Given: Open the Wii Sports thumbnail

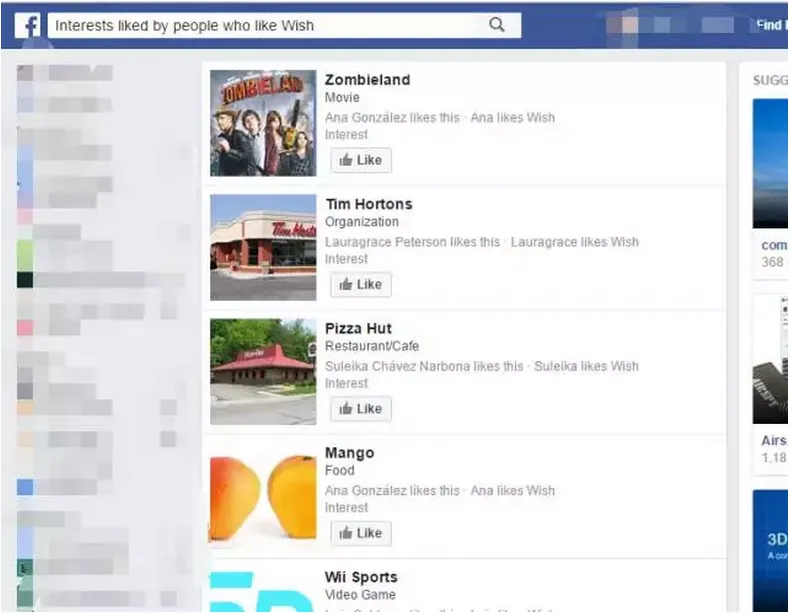Looking at the screenshot, I should click(x=263, y=590).
